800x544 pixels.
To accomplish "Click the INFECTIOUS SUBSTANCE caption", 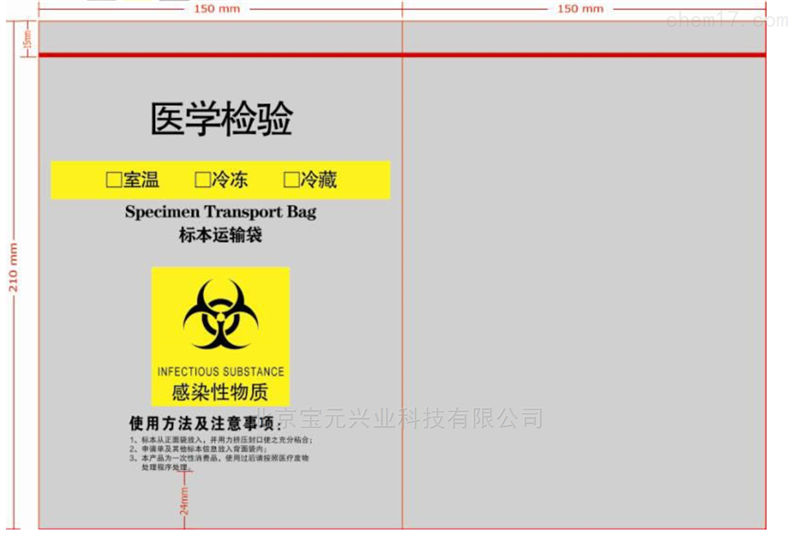I will pyautogui.click(x=221, y=371).
